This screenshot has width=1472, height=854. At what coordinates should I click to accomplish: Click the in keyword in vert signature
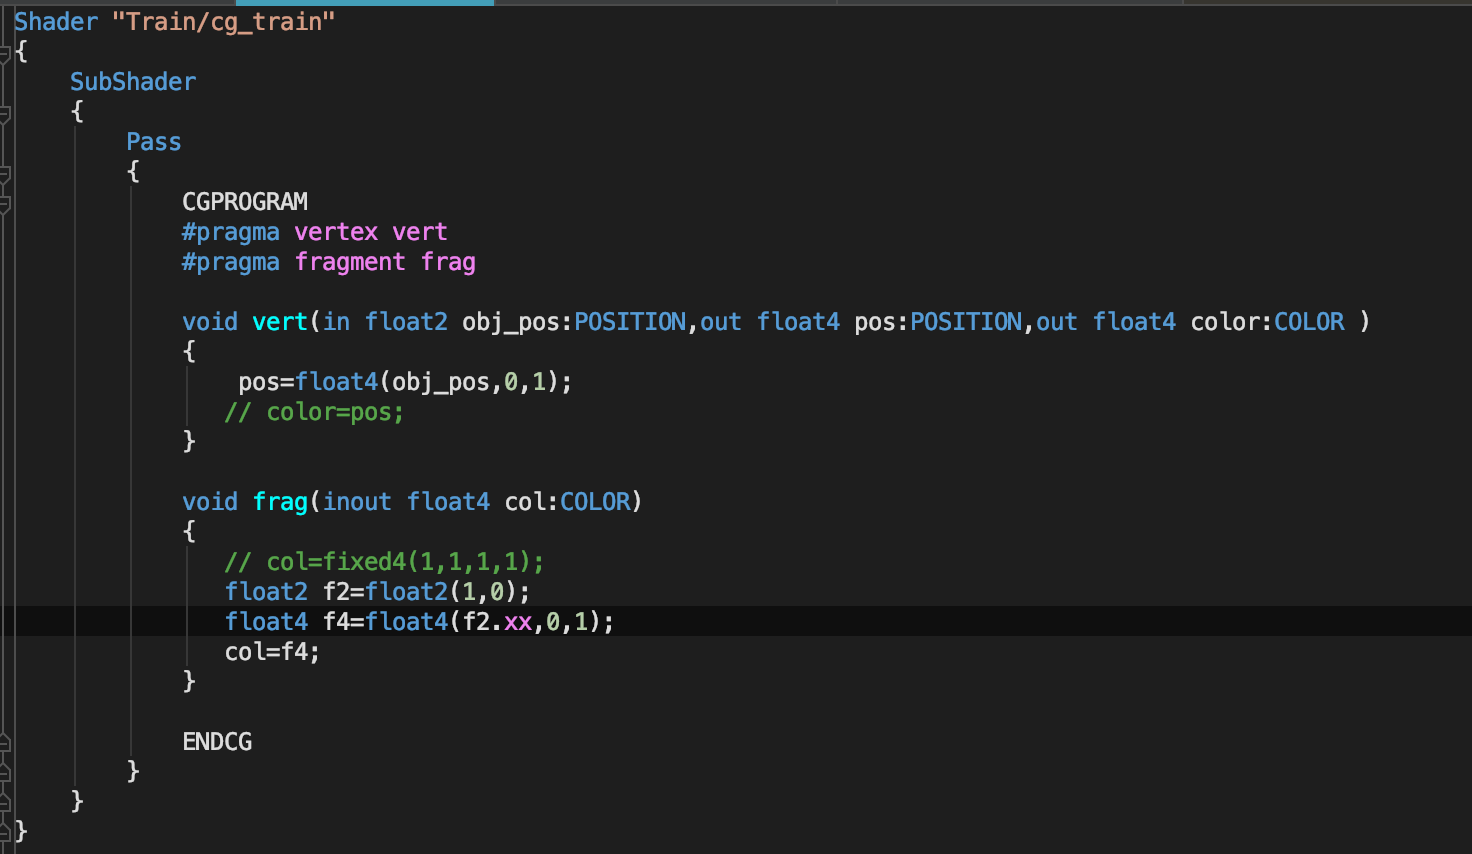[x=336, y=322]
